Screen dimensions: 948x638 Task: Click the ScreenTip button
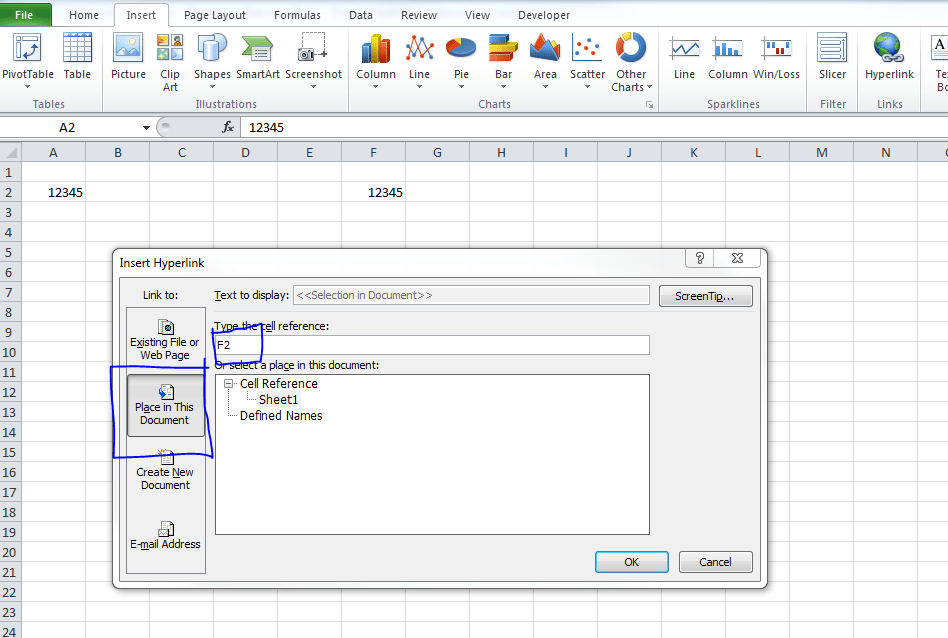704,295
